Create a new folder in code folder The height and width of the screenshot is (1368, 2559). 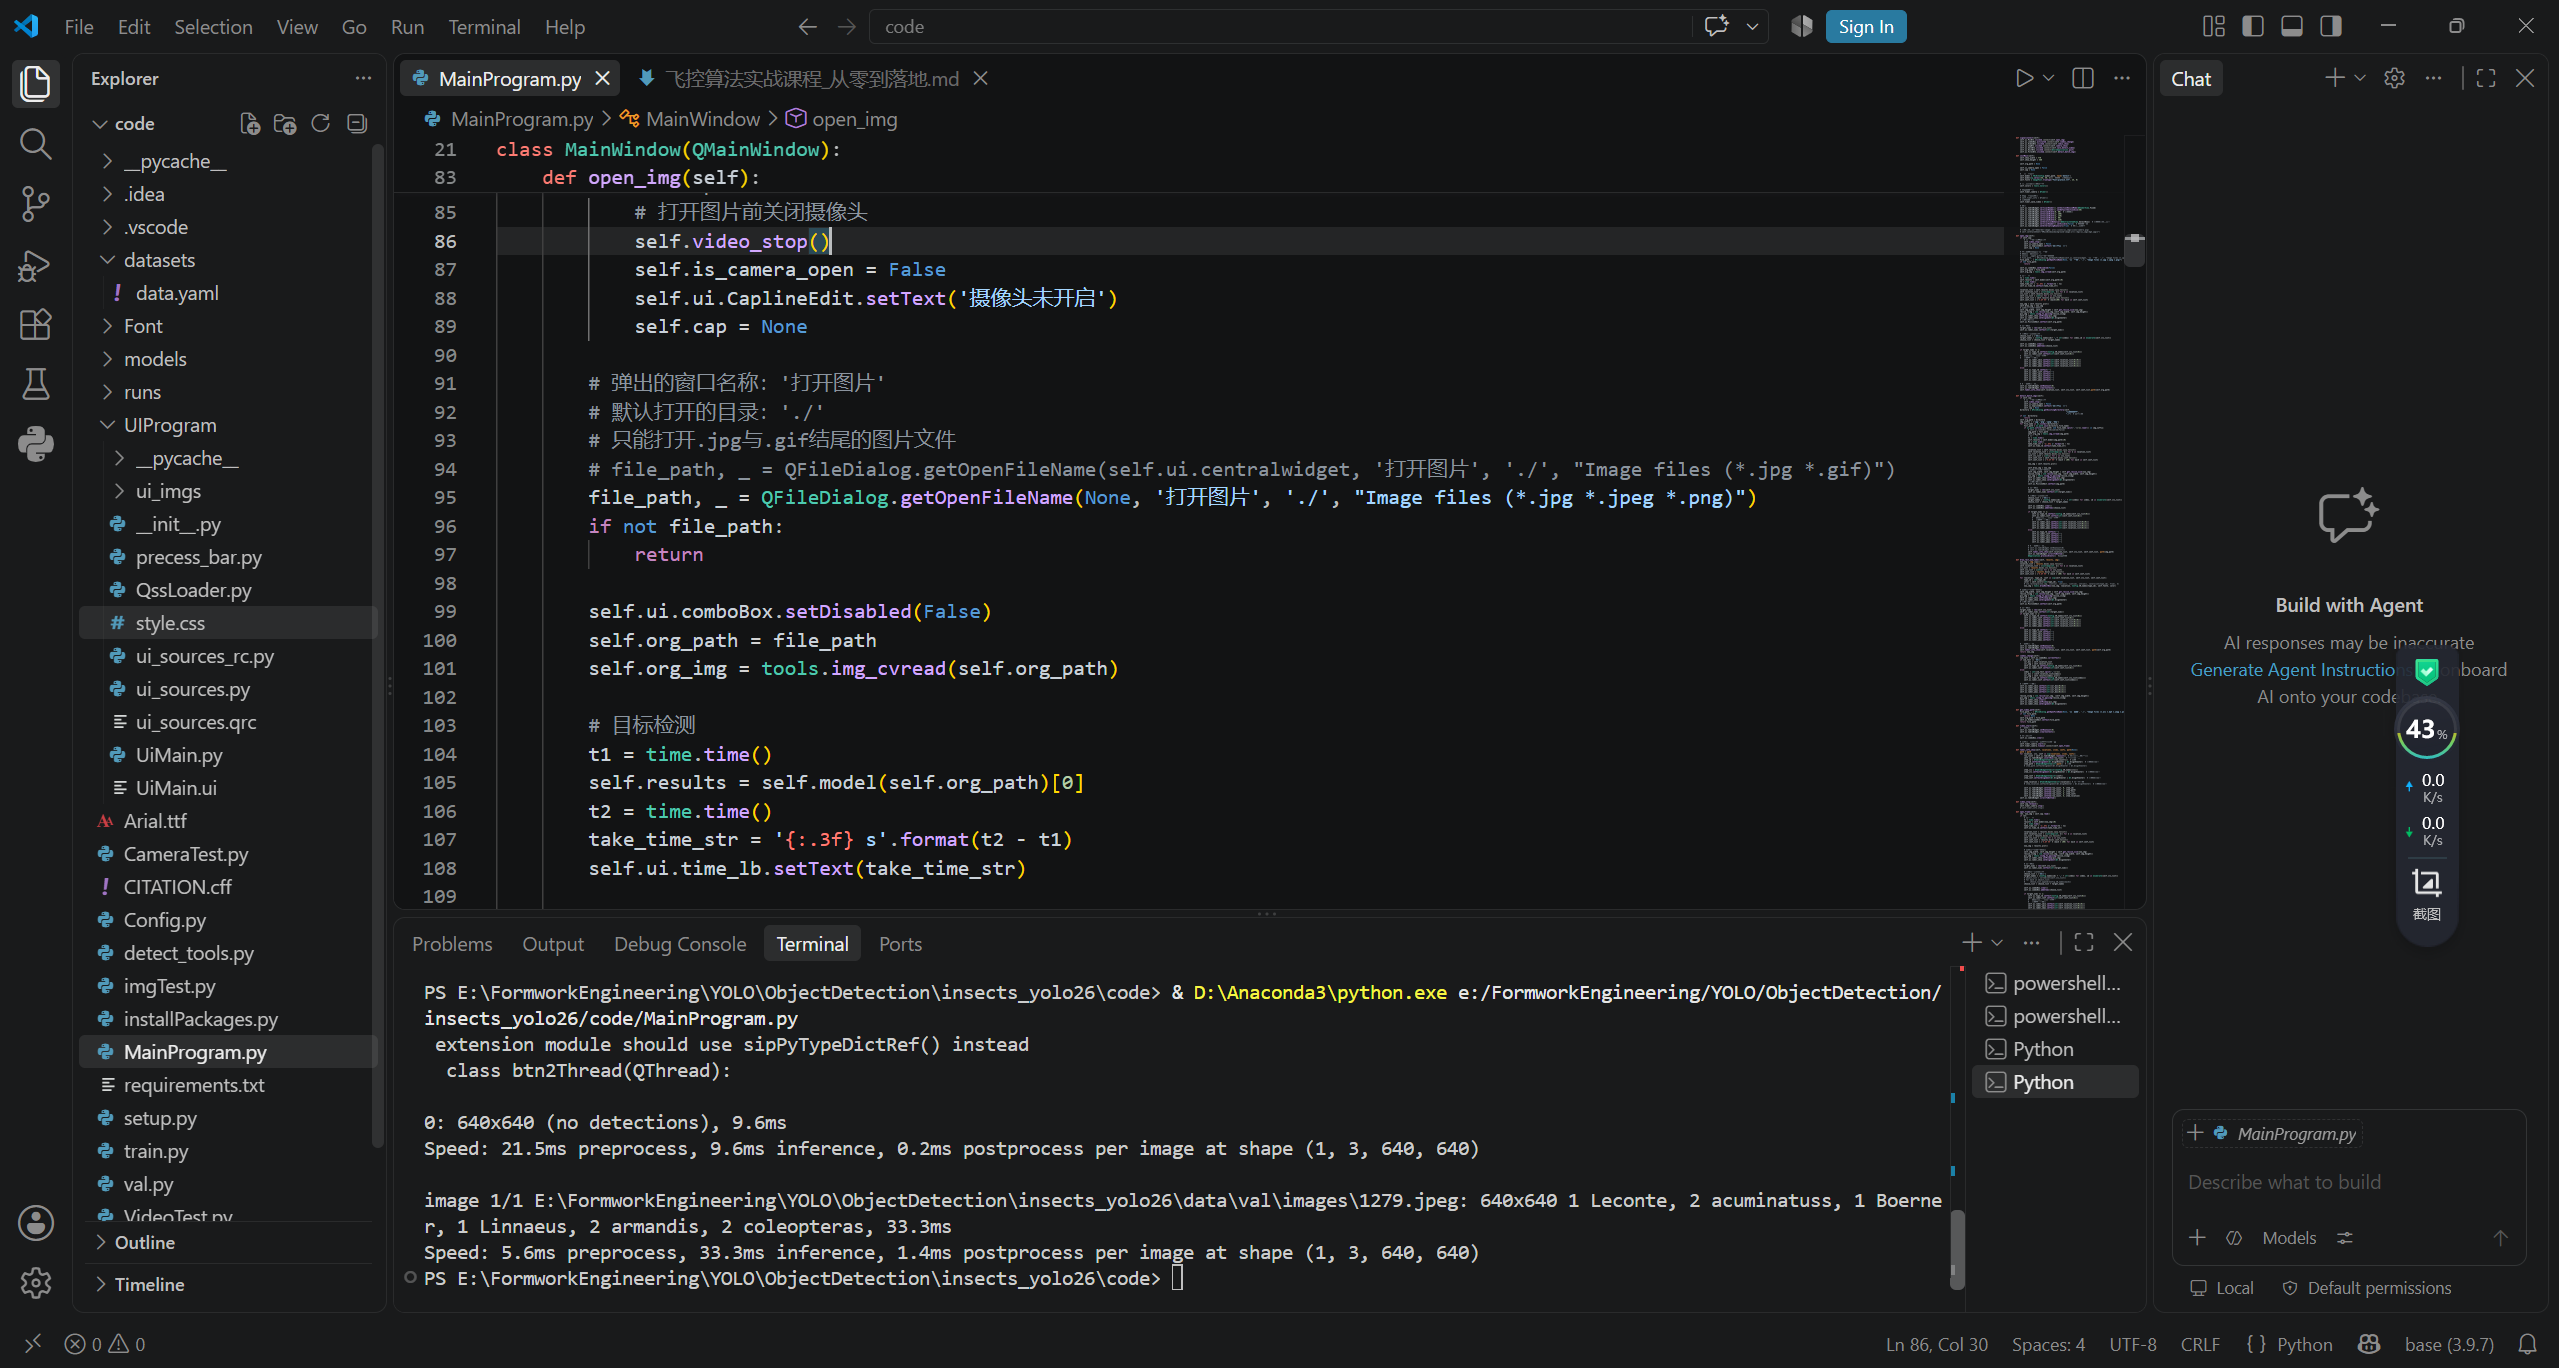[x=285, y=123]
